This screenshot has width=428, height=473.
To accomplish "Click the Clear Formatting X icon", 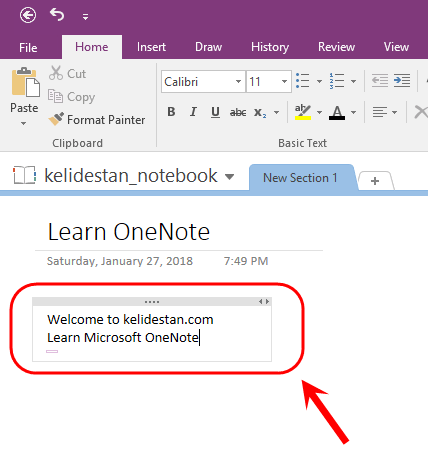I will point(421,112).
